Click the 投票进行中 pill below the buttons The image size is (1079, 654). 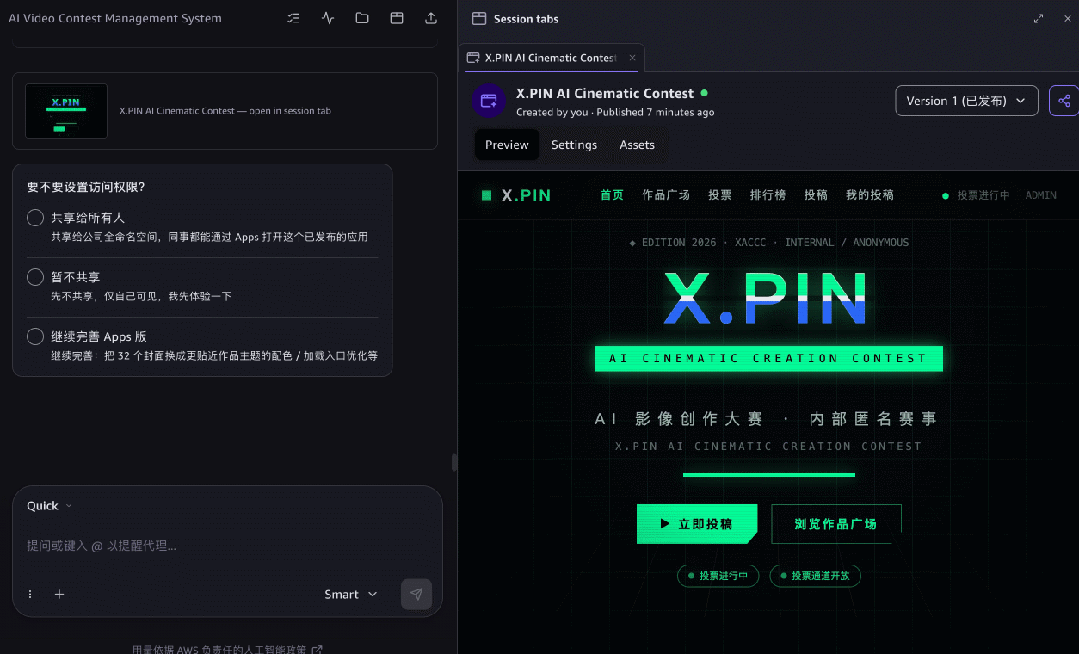coord(718,576)
